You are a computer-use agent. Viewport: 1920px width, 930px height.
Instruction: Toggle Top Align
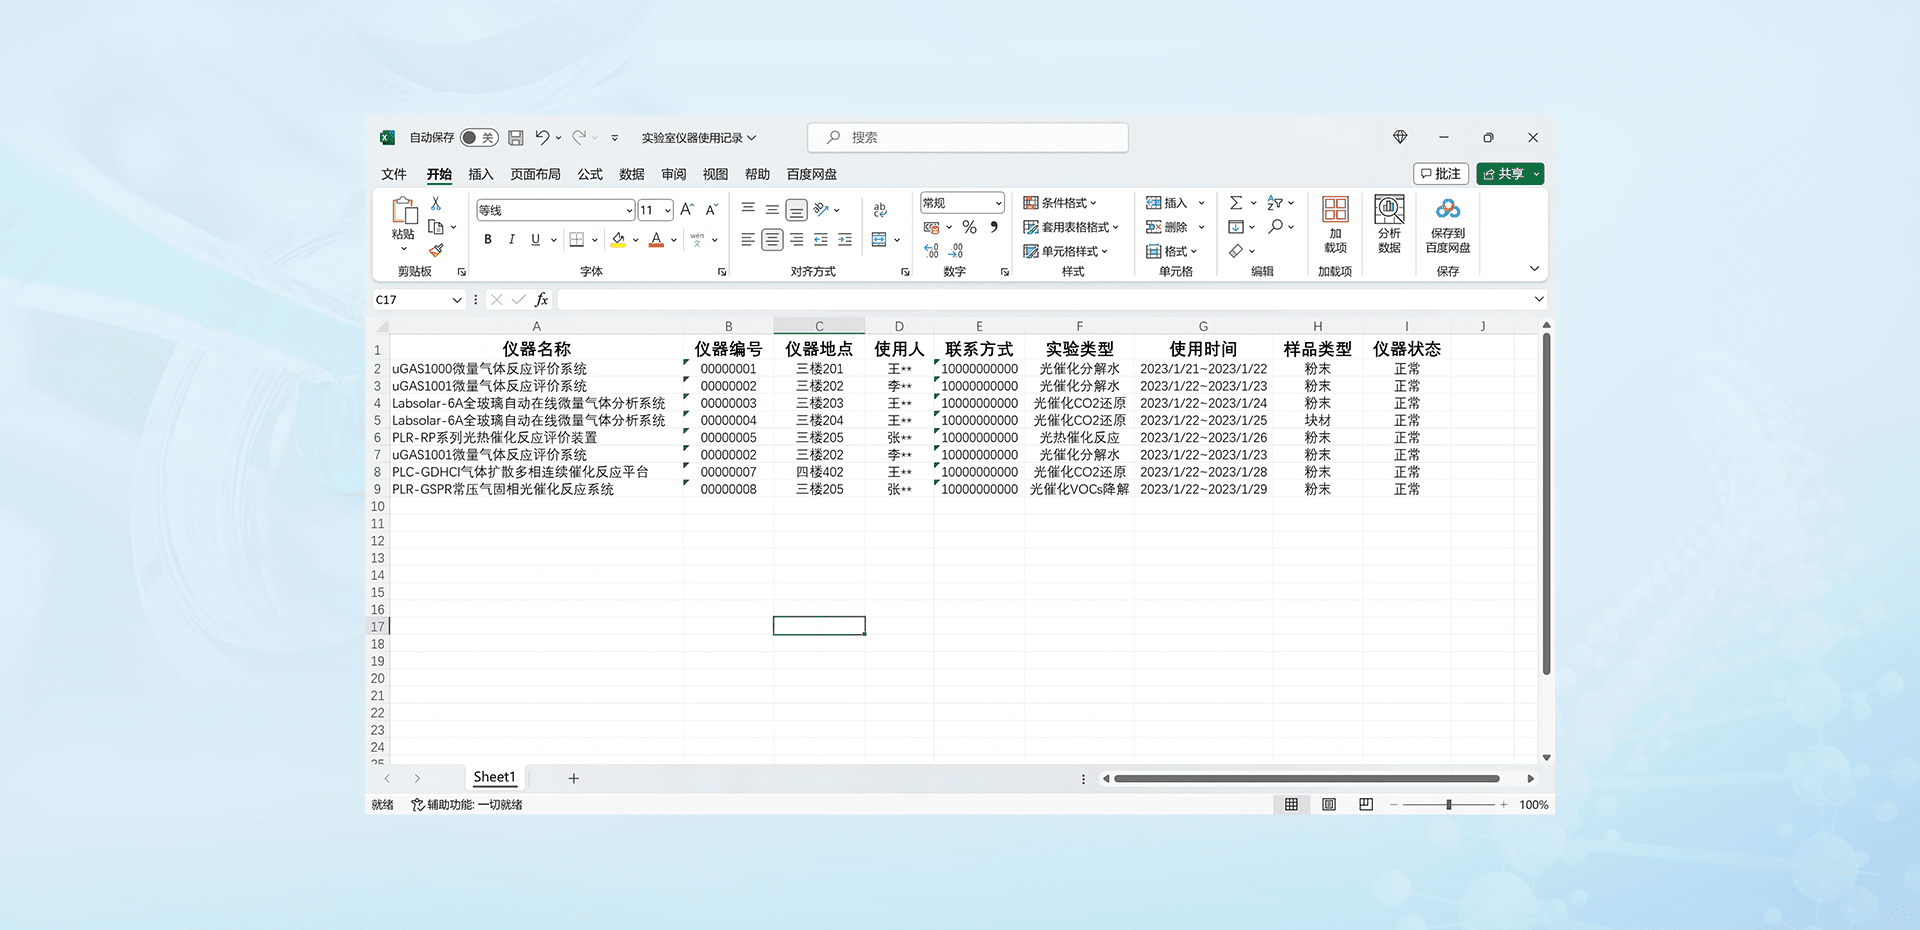(x=748, y=208)
